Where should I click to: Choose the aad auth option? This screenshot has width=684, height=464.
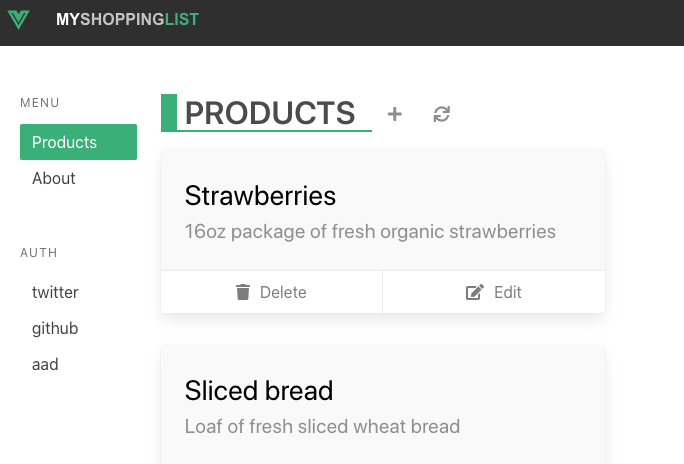click(45, 364)
